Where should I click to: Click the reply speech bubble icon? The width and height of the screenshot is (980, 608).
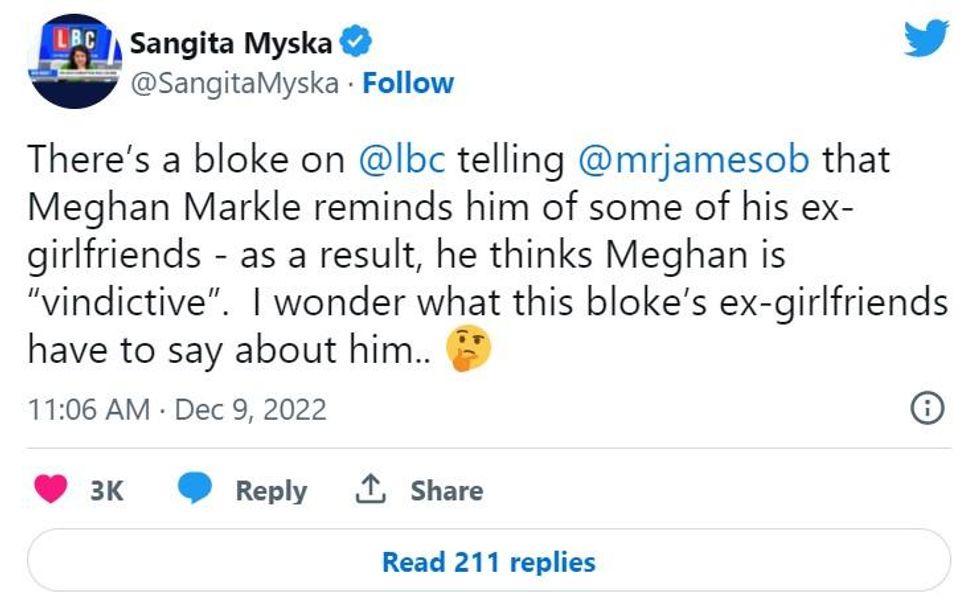[x=195, y=490]
